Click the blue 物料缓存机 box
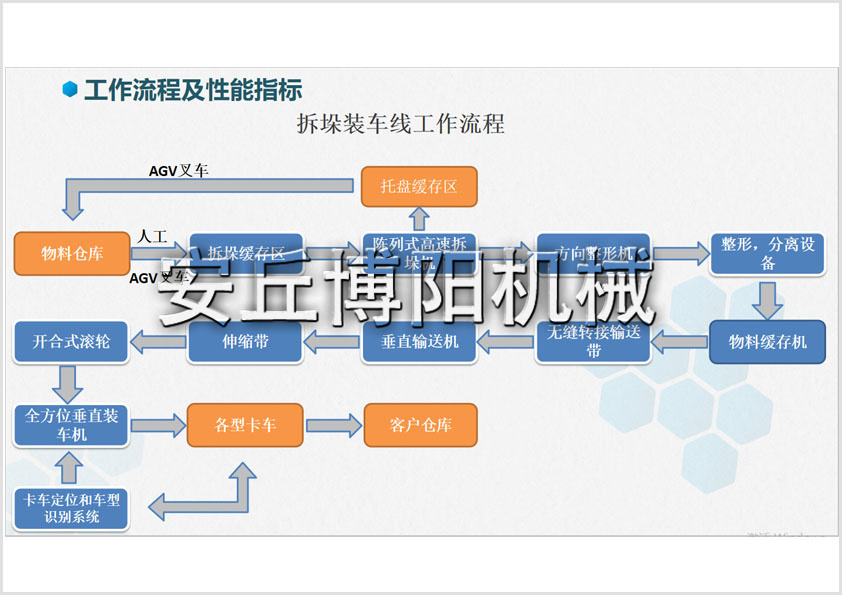Screen dimensions: 842x595 (767, 342)
